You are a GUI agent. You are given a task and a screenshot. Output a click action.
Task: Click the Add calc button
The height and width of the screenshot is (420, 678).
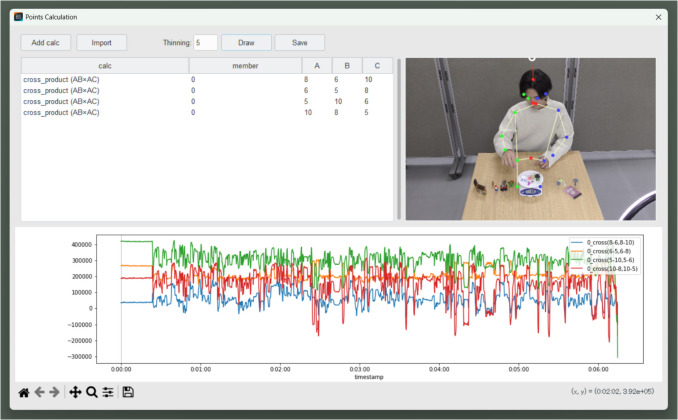tap(45, 43)
